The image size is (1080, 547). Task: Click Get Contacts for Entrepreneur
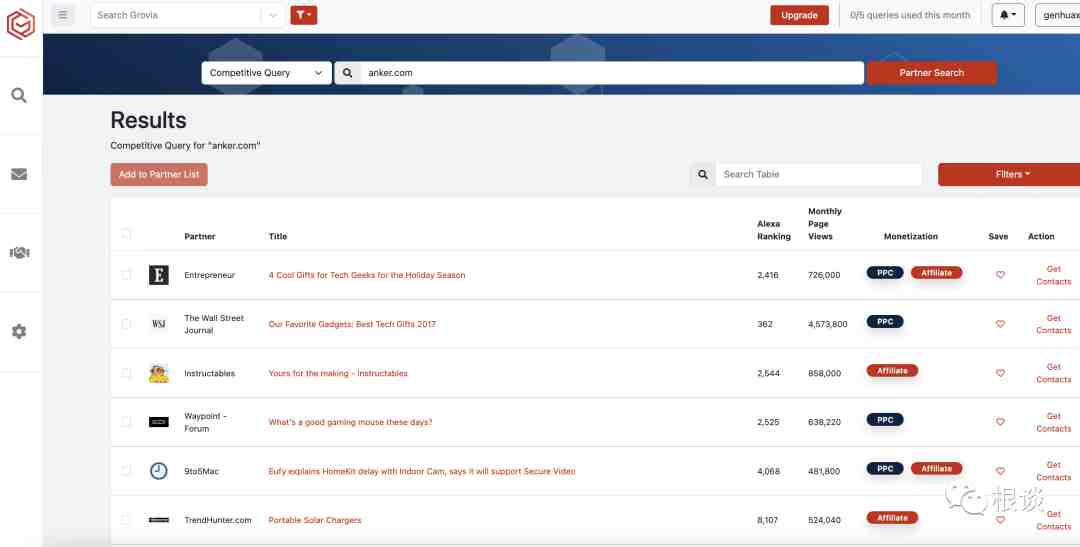[x=1053, y=275]
